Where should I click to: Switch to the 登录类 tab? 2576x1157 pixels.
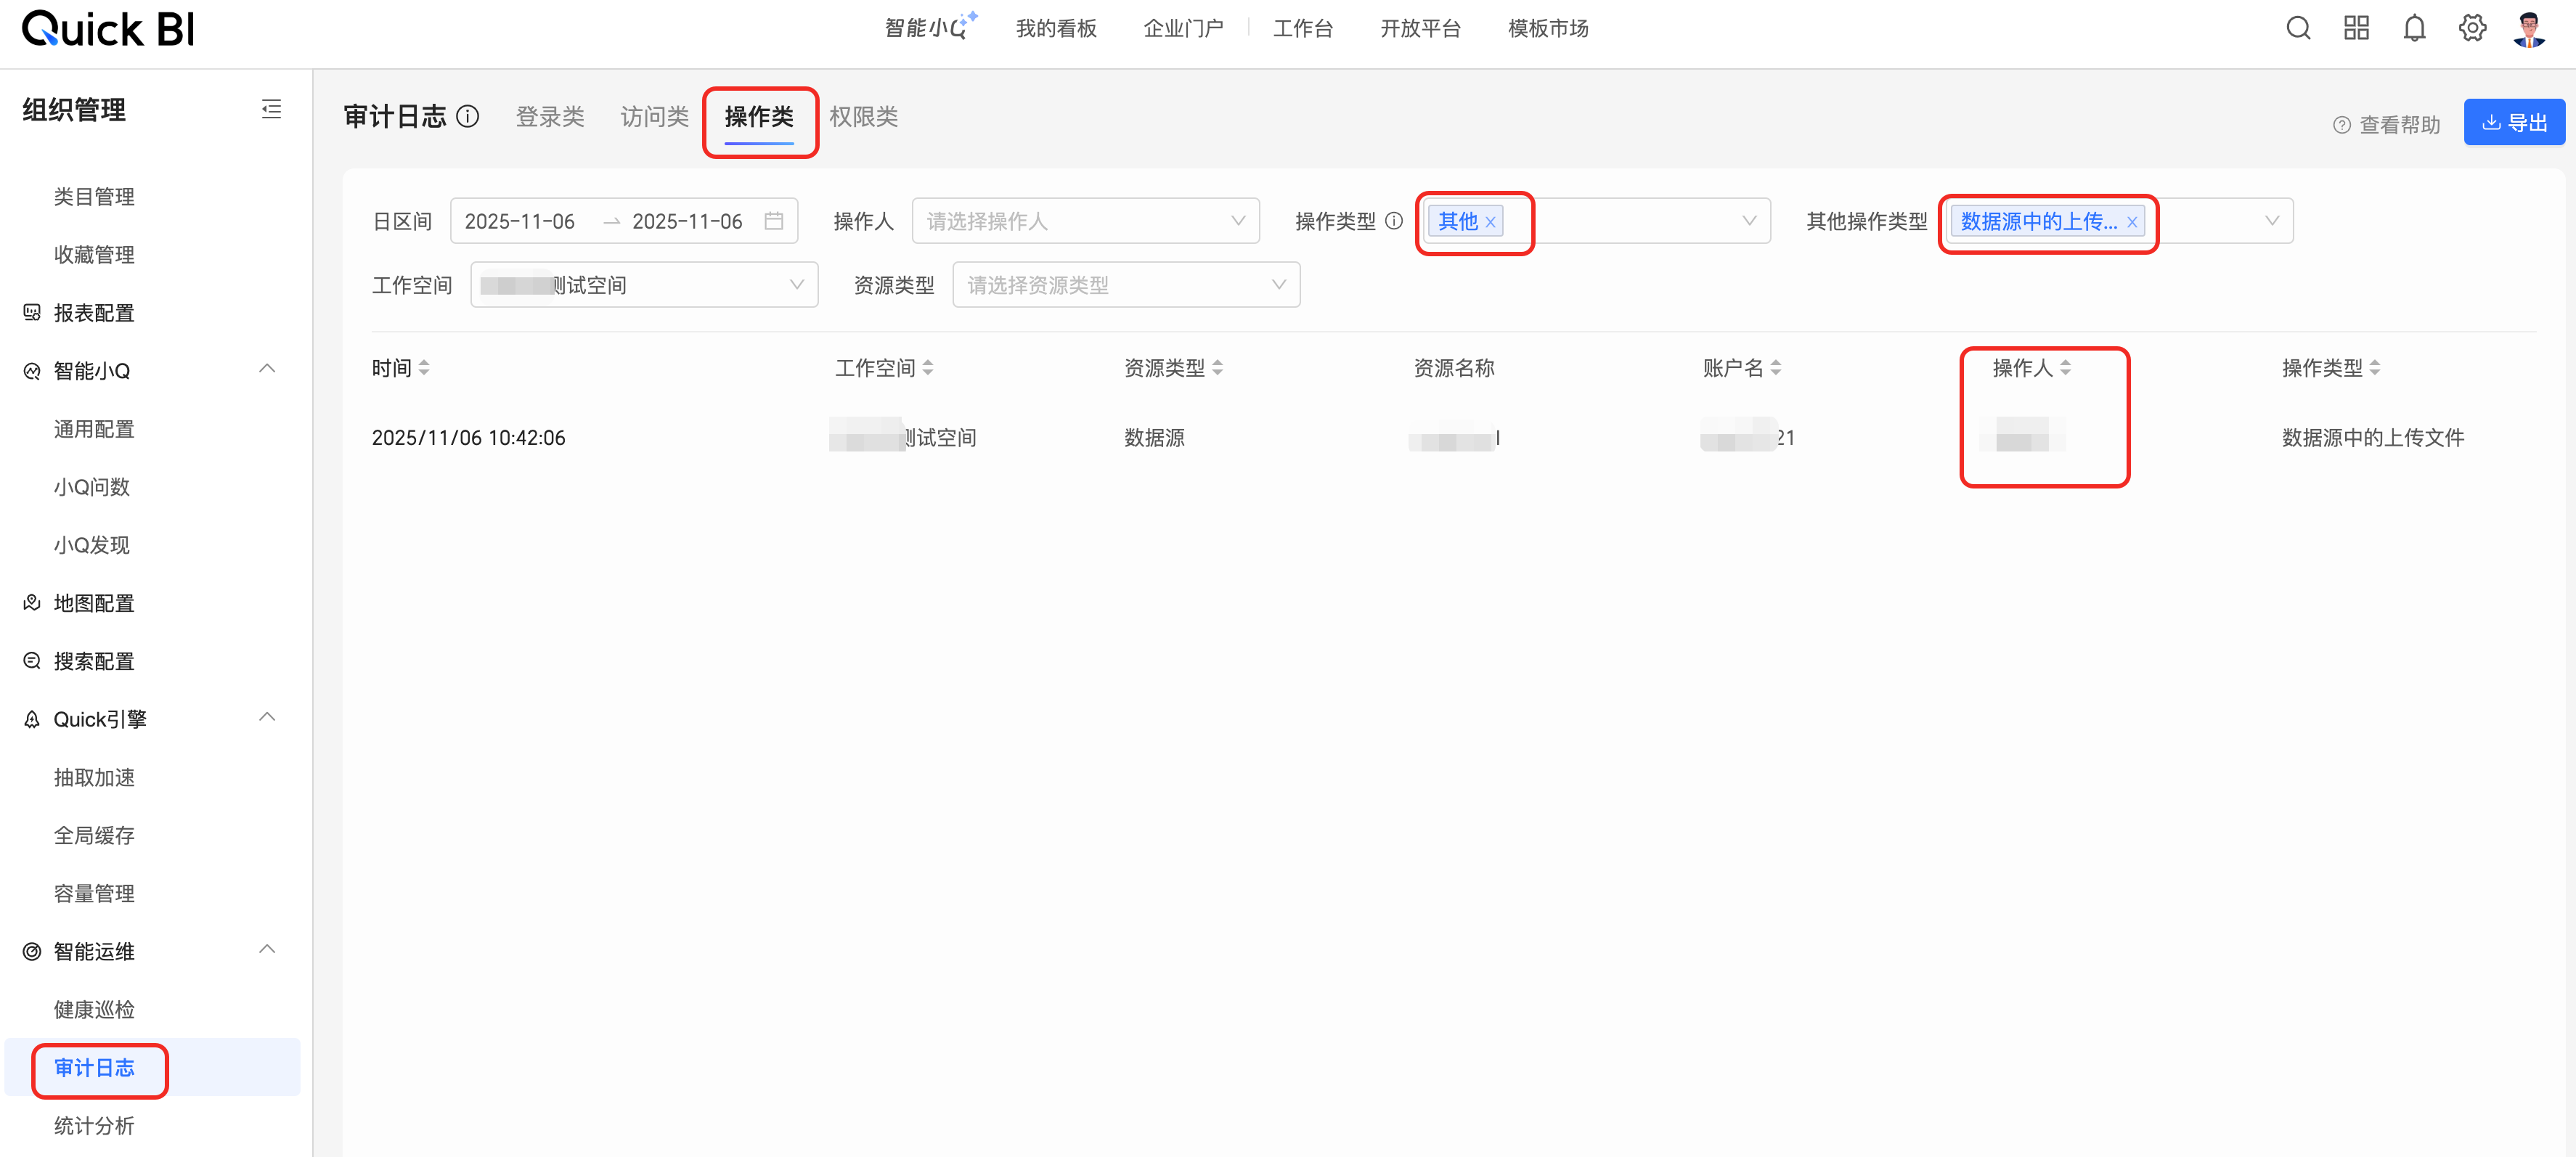point(549,117)
